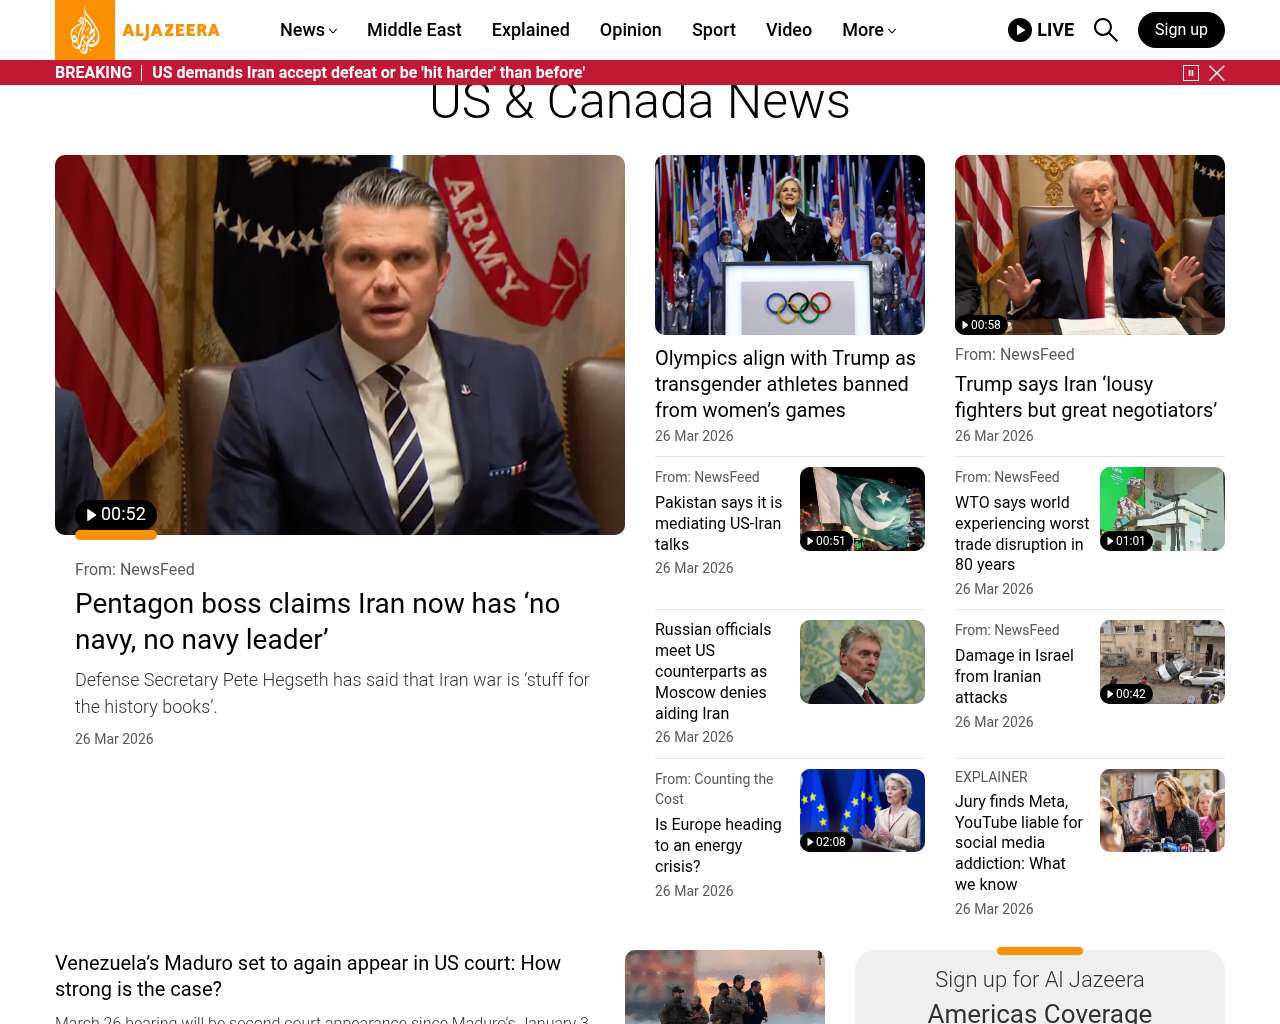Screen dimensions: 1280x1024
Task: Open the Olympics podium thumbnail
Action: coord(790,245)
